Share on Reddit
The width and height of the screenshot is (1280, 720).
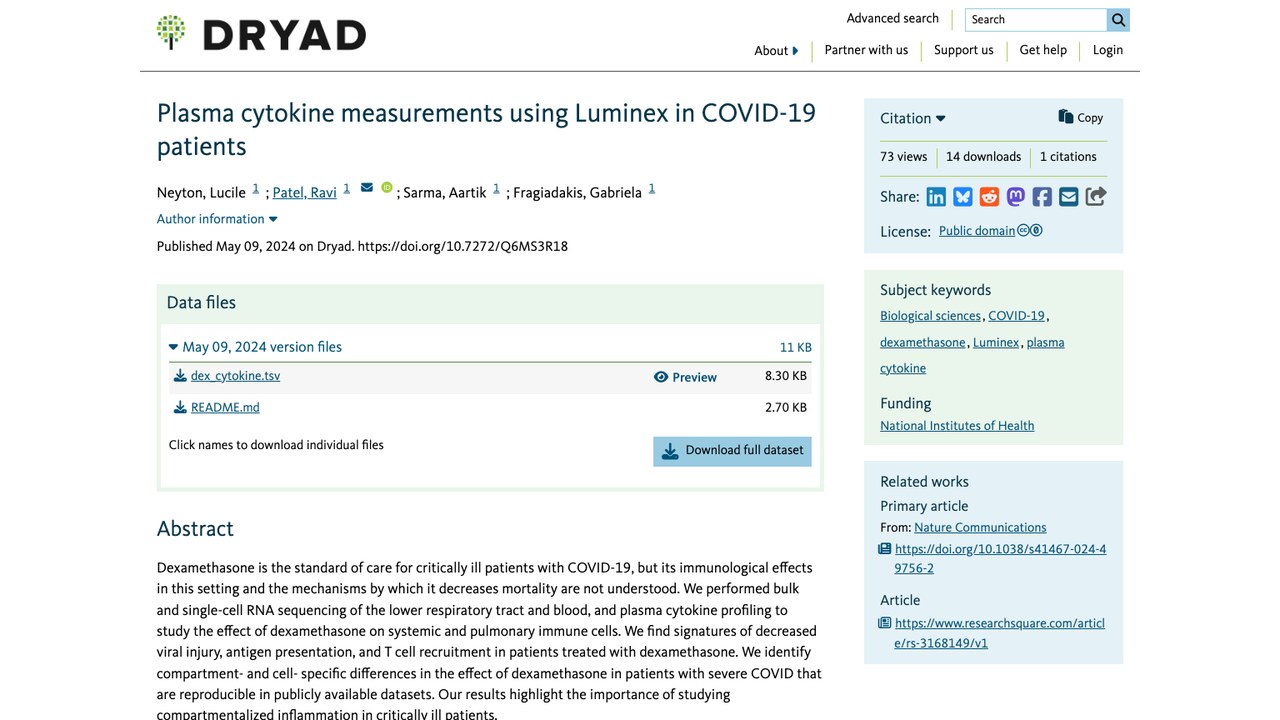pyautogui.click(x=989, y=197)
